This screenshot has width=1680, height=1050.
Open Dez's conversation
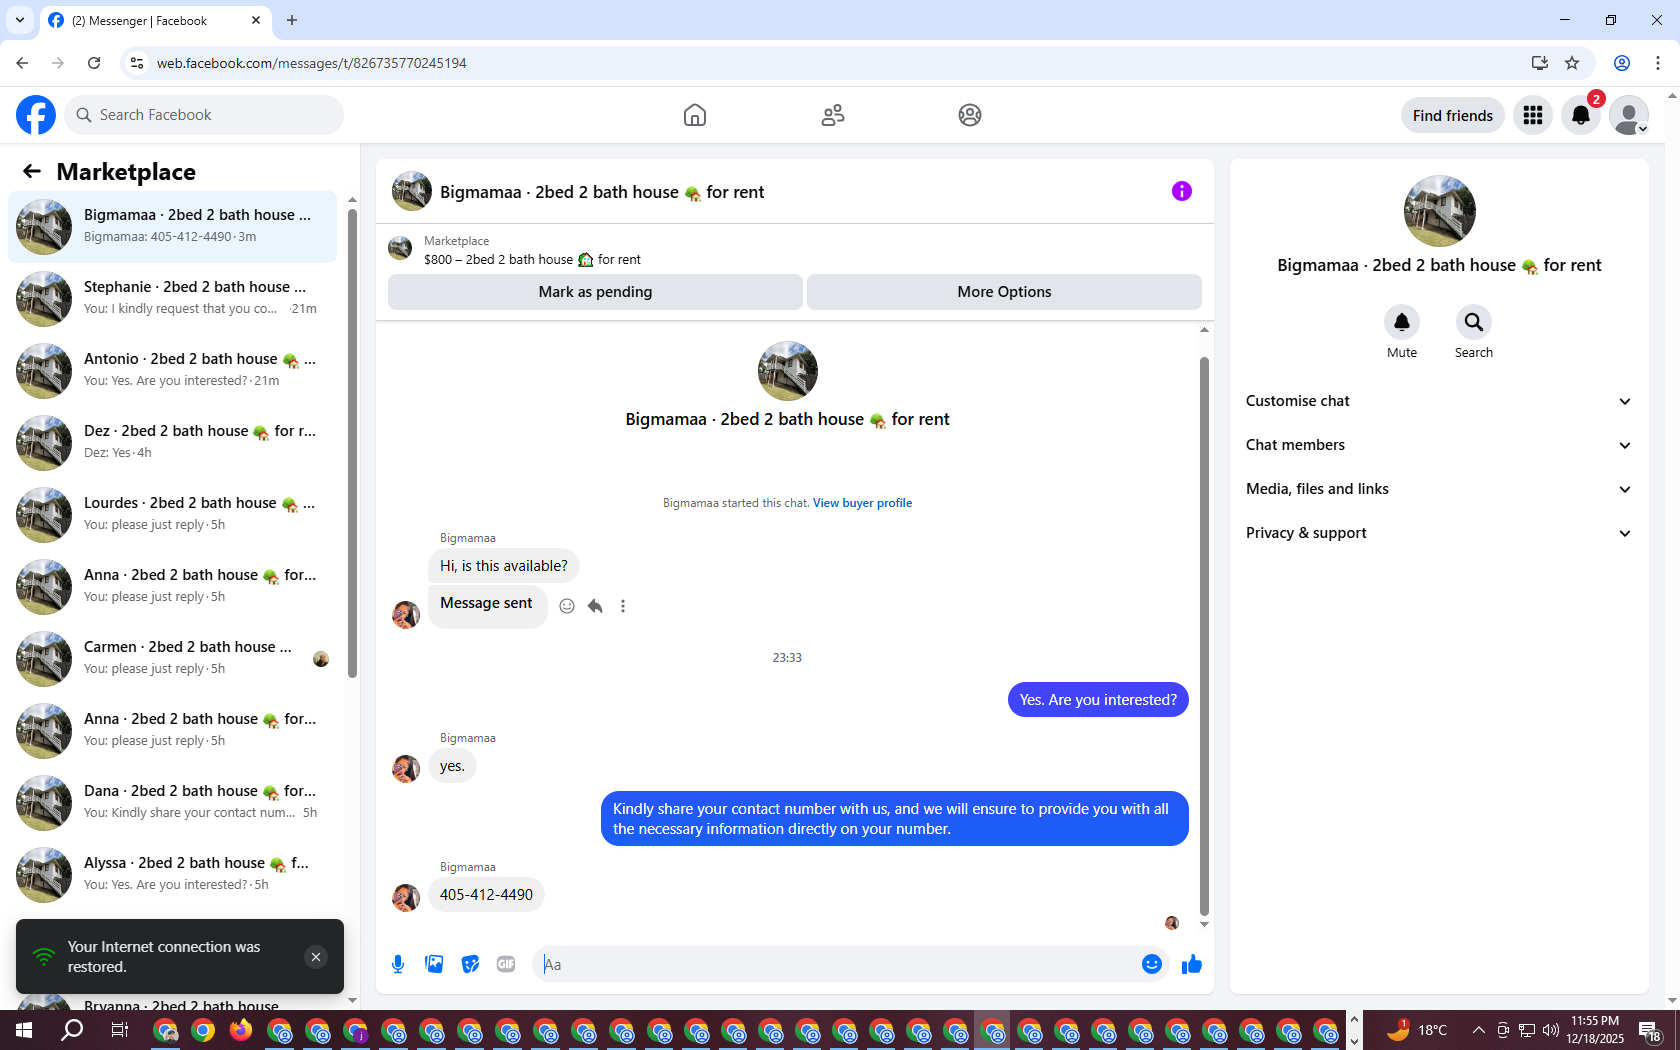point(172,443)
